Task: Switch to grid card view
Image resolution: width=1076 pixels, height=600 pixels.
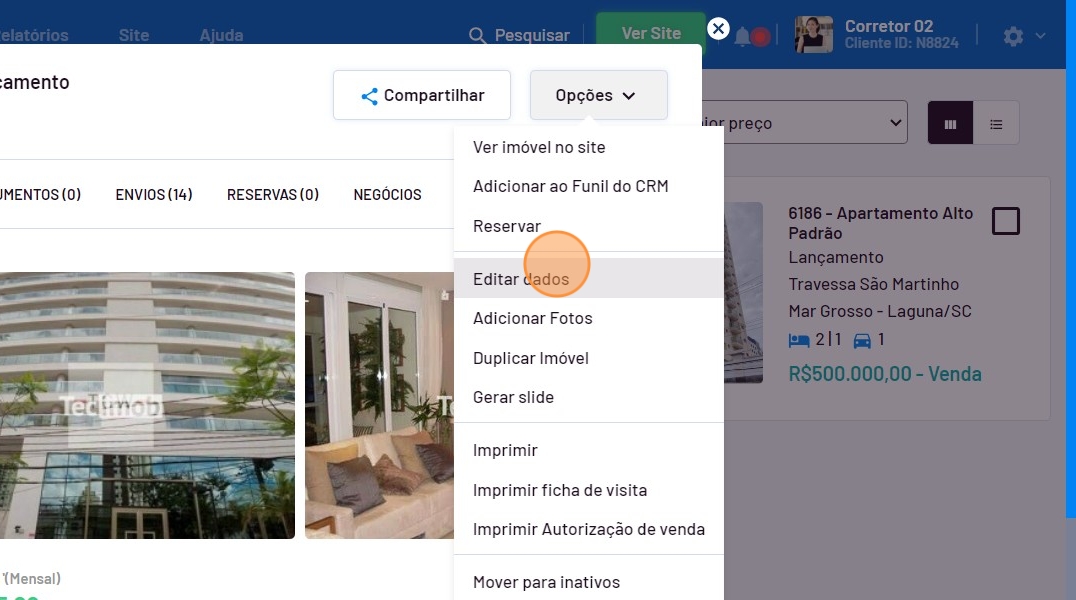Action: [950, 124]
